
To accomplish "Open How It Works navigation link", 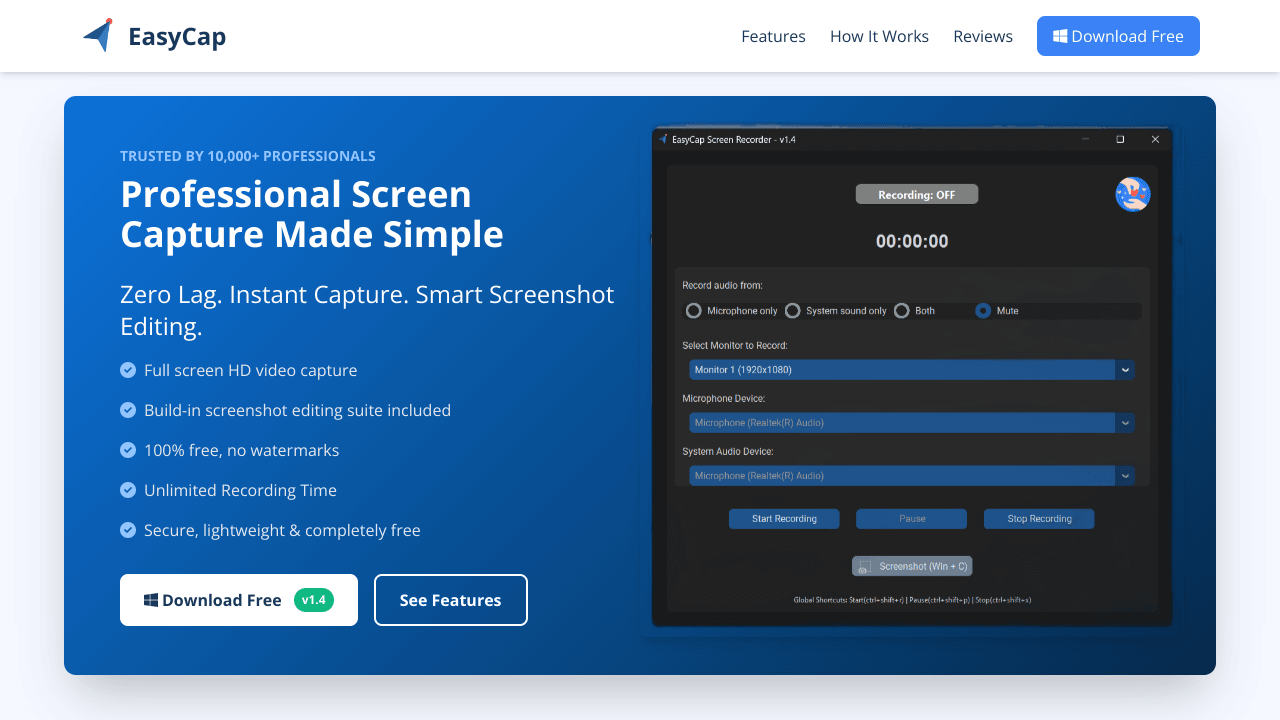I will pos(879,36).
